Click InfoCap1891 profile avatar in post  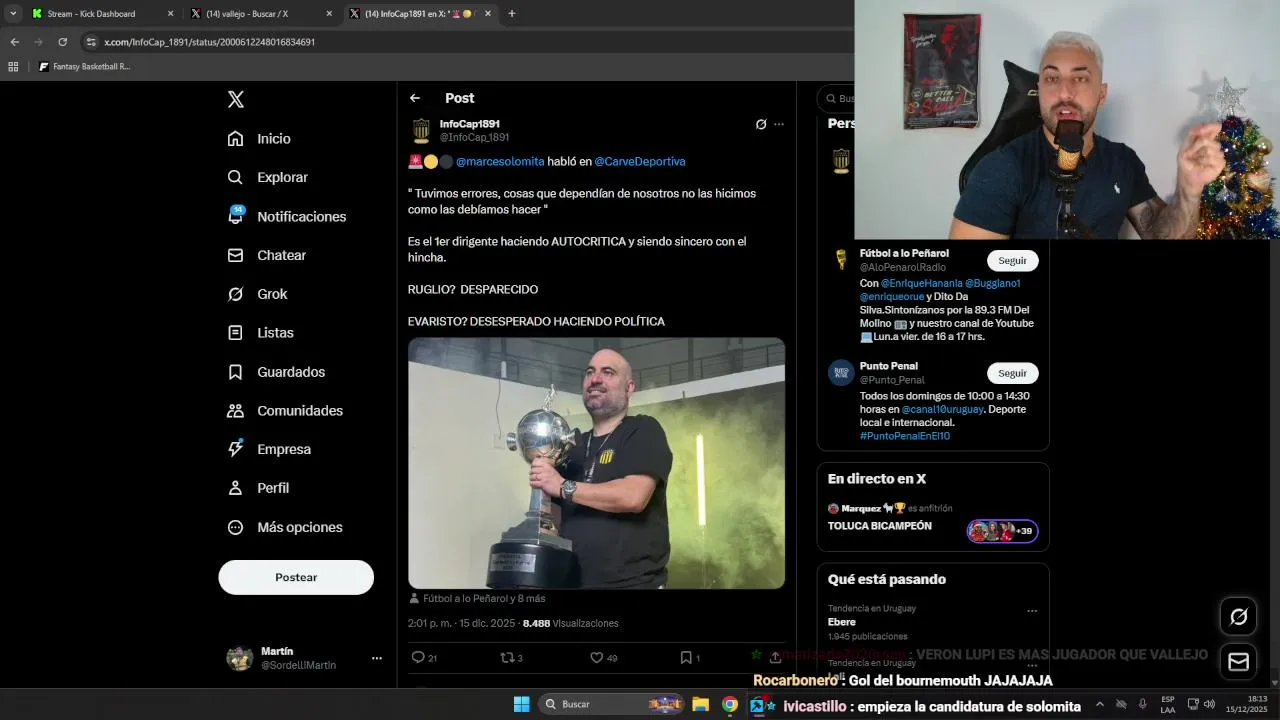click(x=421, y=131)
